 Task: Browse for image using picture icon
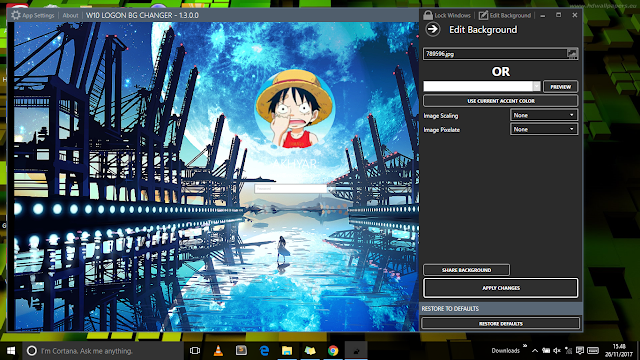point(572,53)
